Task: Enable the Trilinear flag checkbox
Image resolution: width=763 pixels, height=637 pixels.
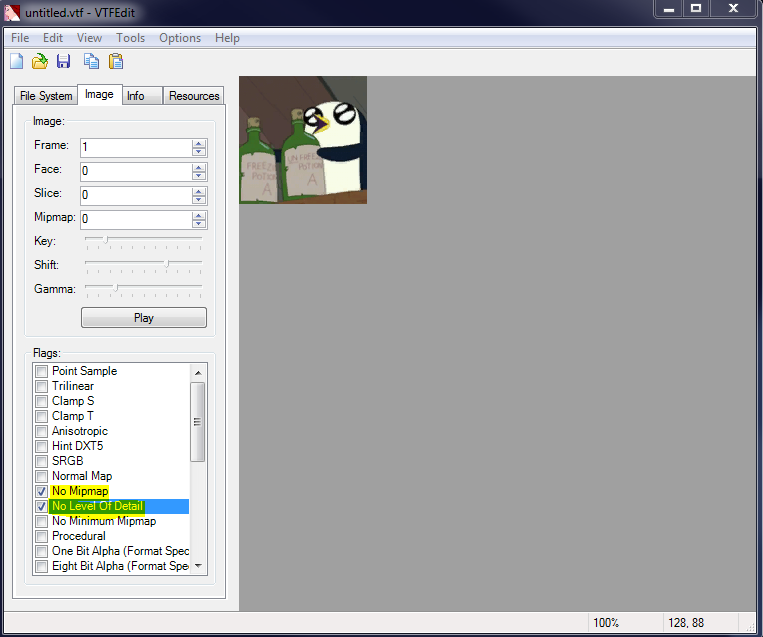Action: click(42, 386)
